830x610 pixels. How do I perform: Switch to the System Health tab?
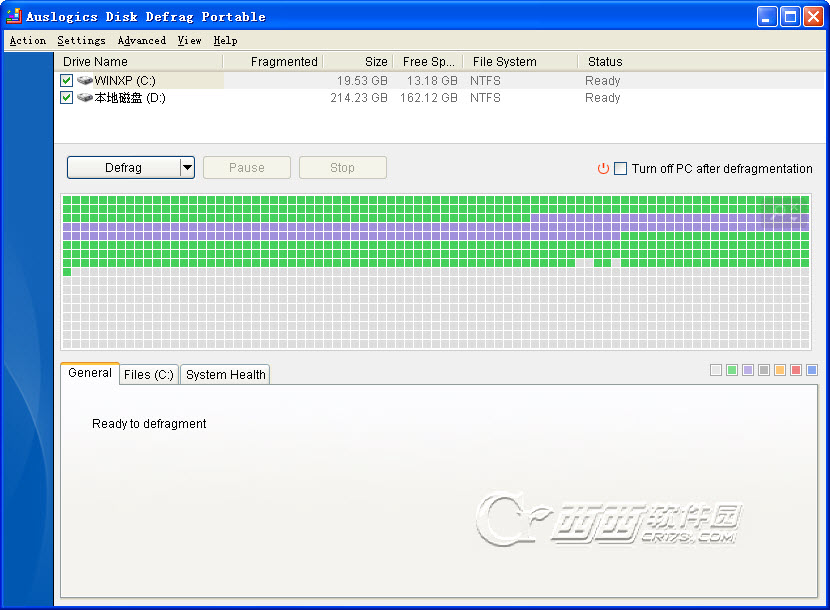[x=225, y=374]
